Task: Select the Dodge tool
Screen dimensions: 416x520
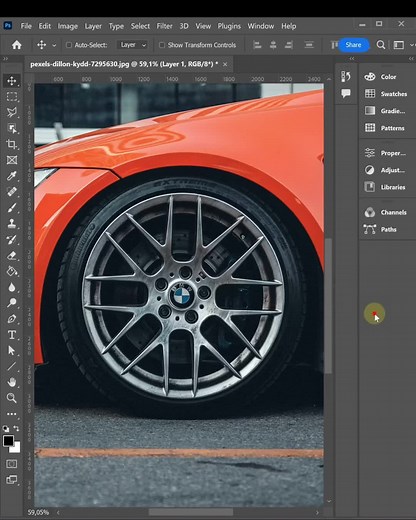Action: (12, 303)
